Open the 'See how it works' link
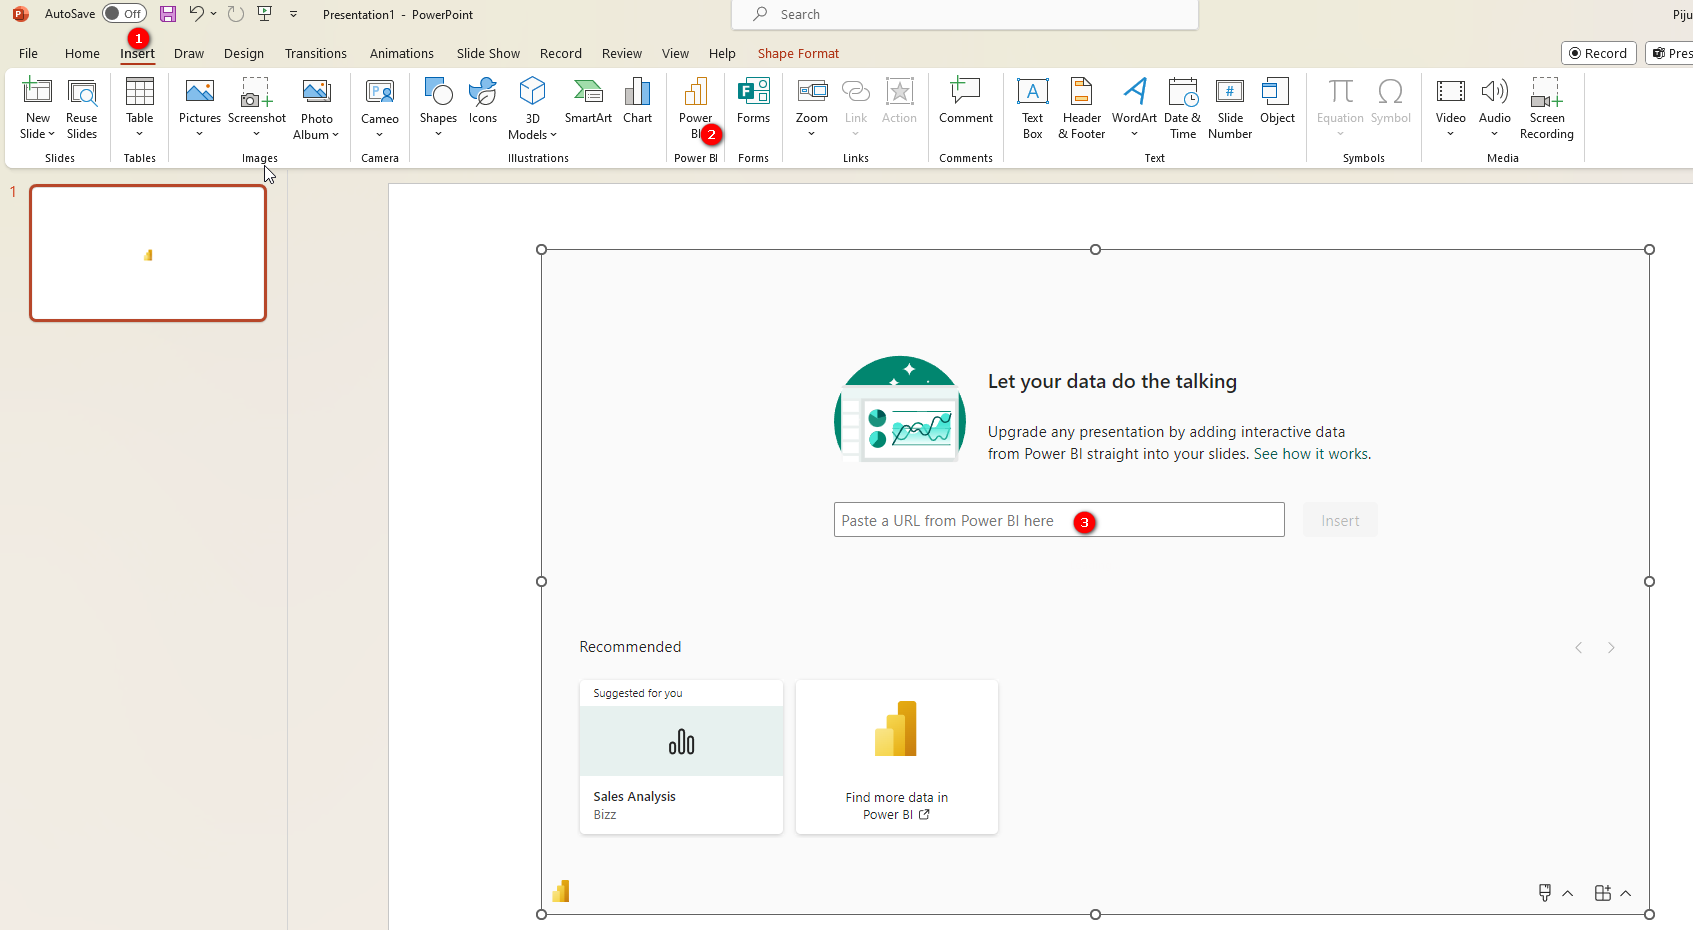The height and width of the screenshot is (930, 1693). [x=1312, y=454]
